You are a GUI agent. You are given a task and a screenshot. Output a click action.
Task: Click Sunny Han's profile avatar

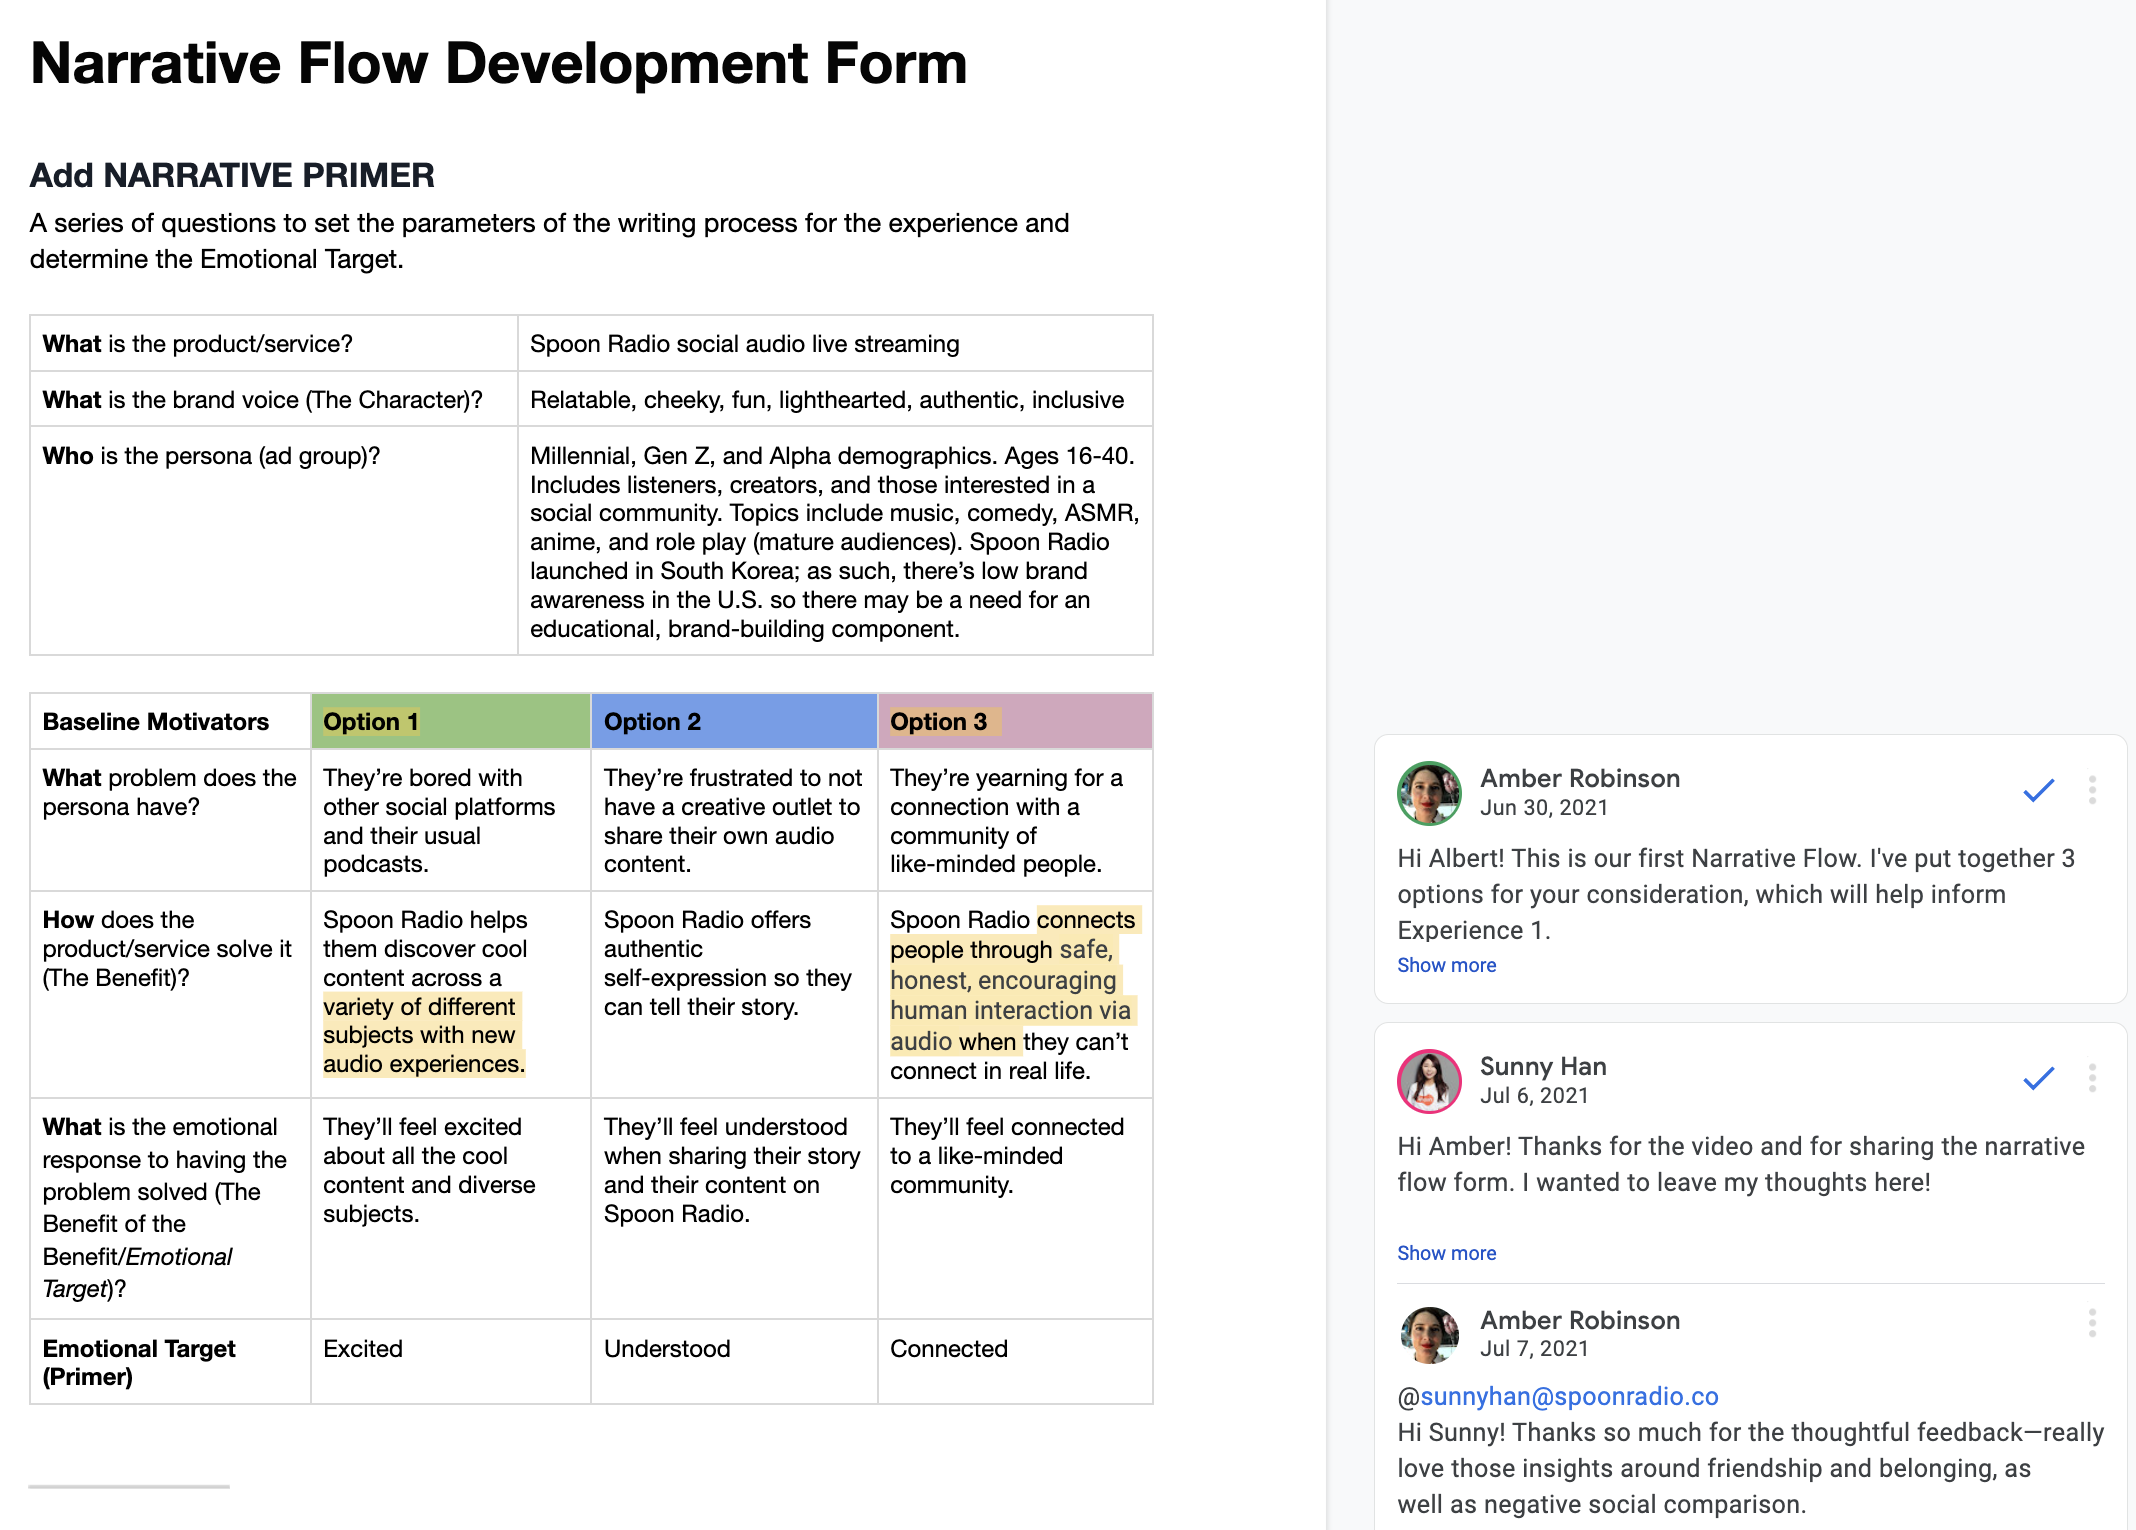coord(1429,1081)
